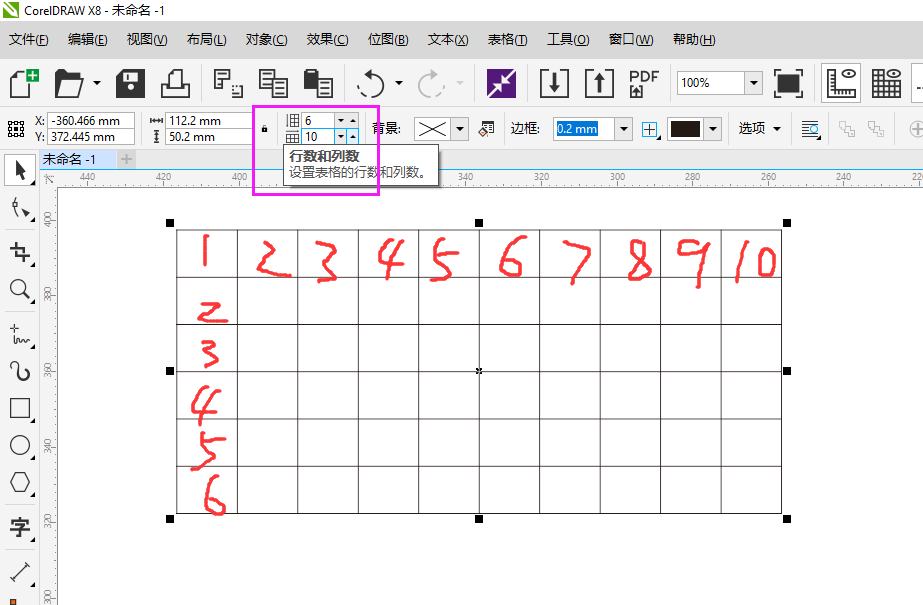923x605 pixels.
Task: Click the Print icon
Action: pos(175,83)
